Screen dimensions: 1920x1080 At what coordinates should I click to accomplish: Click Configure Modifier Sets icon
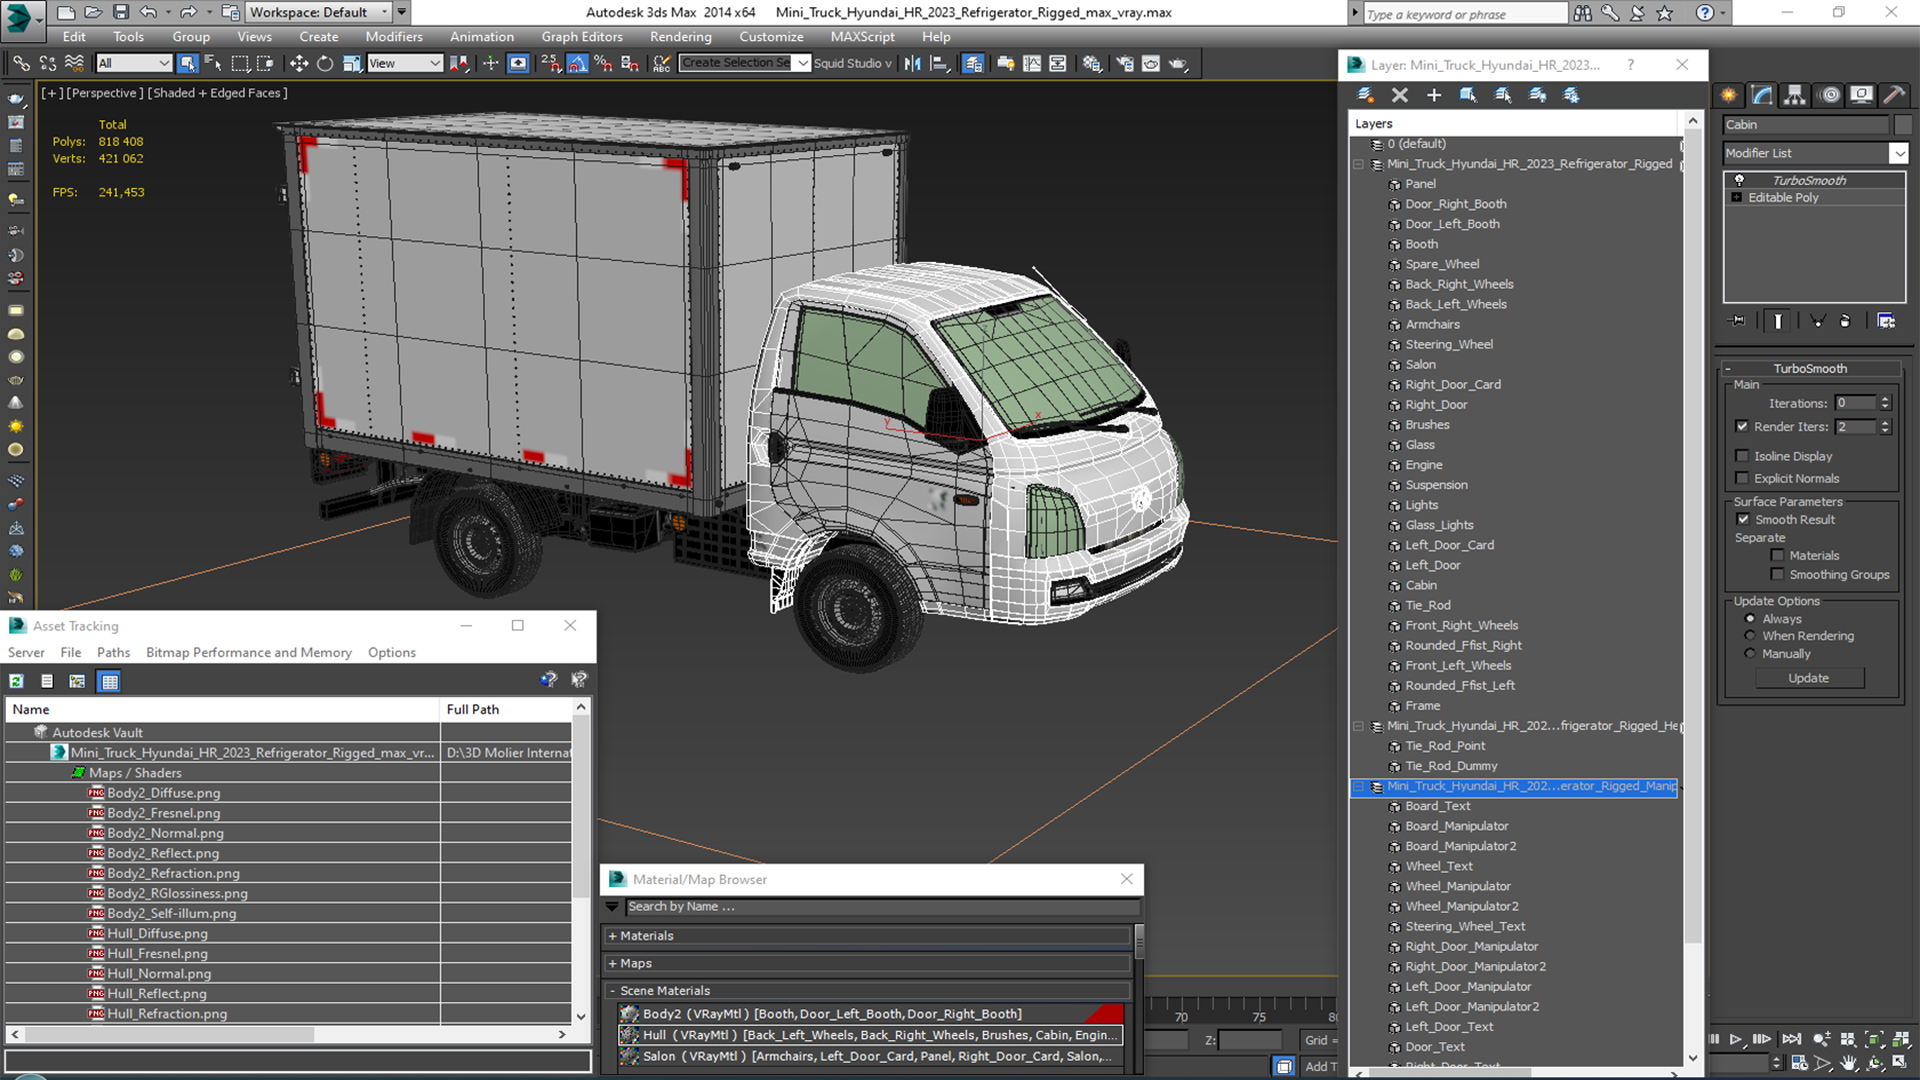(1886, 321)
